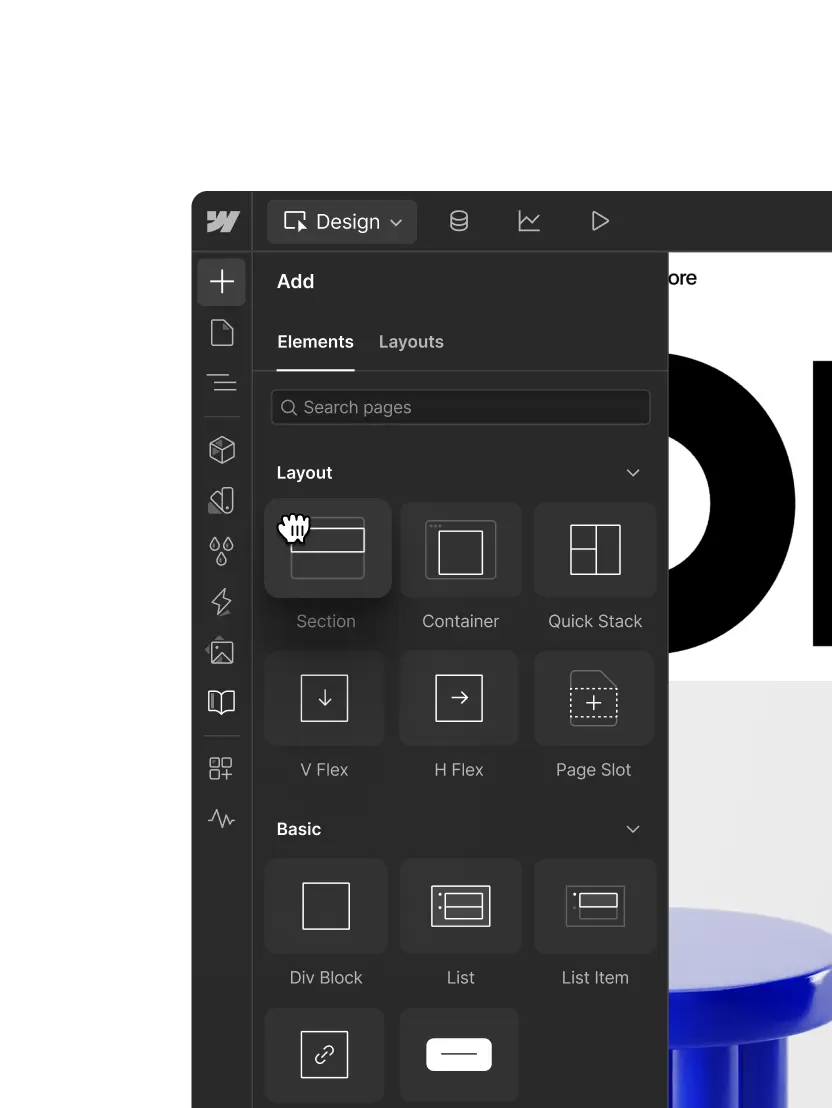Click the Search pages input field
Viewport: 832px width, 1108px height.
461,407
